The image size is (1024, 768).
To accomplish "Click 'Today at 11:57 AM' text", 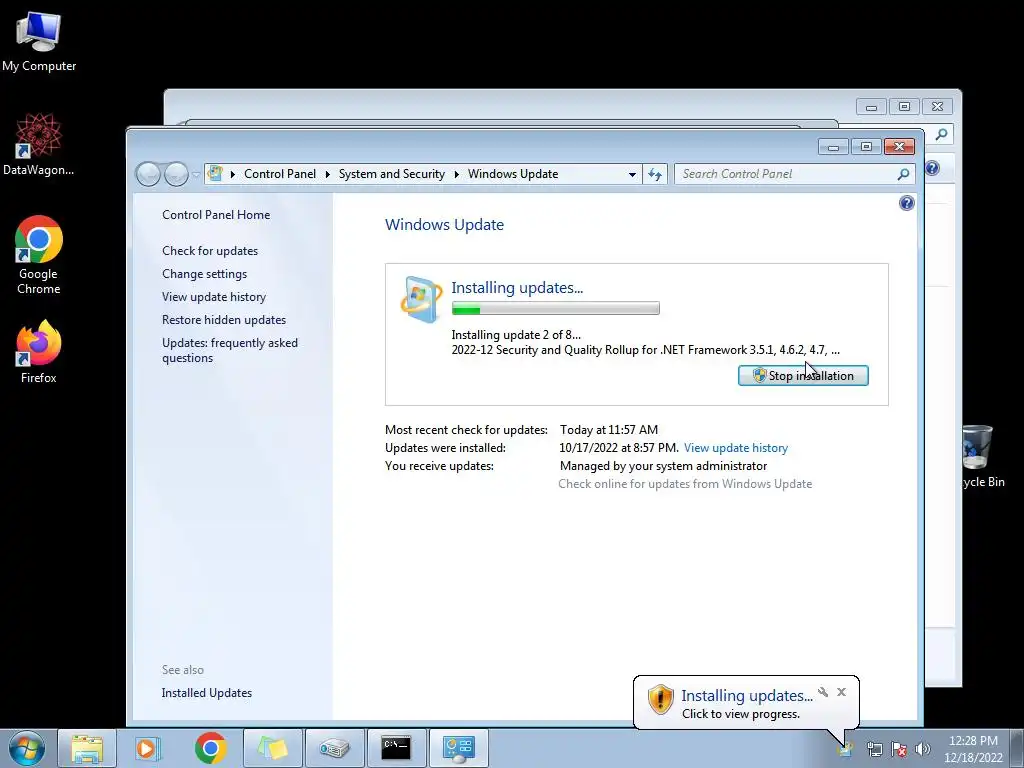I will click(609, 430).
